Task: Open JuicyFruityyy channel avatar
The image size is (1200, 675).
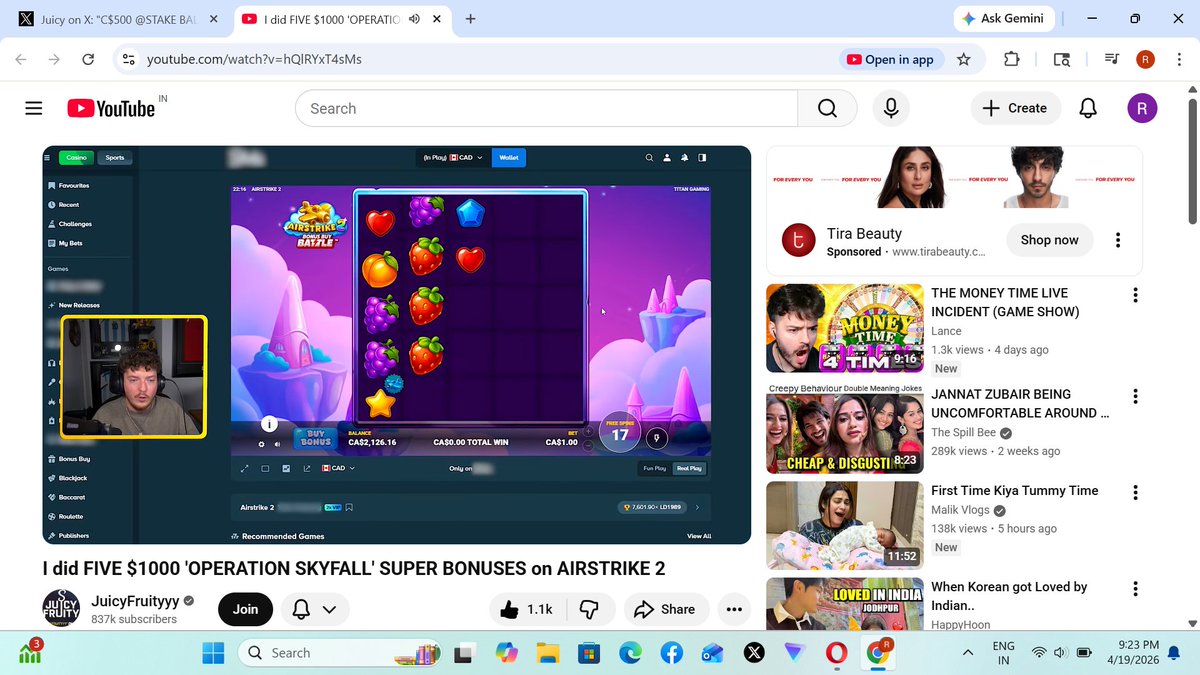Action: pyautogui.click(x=61, y=608)
